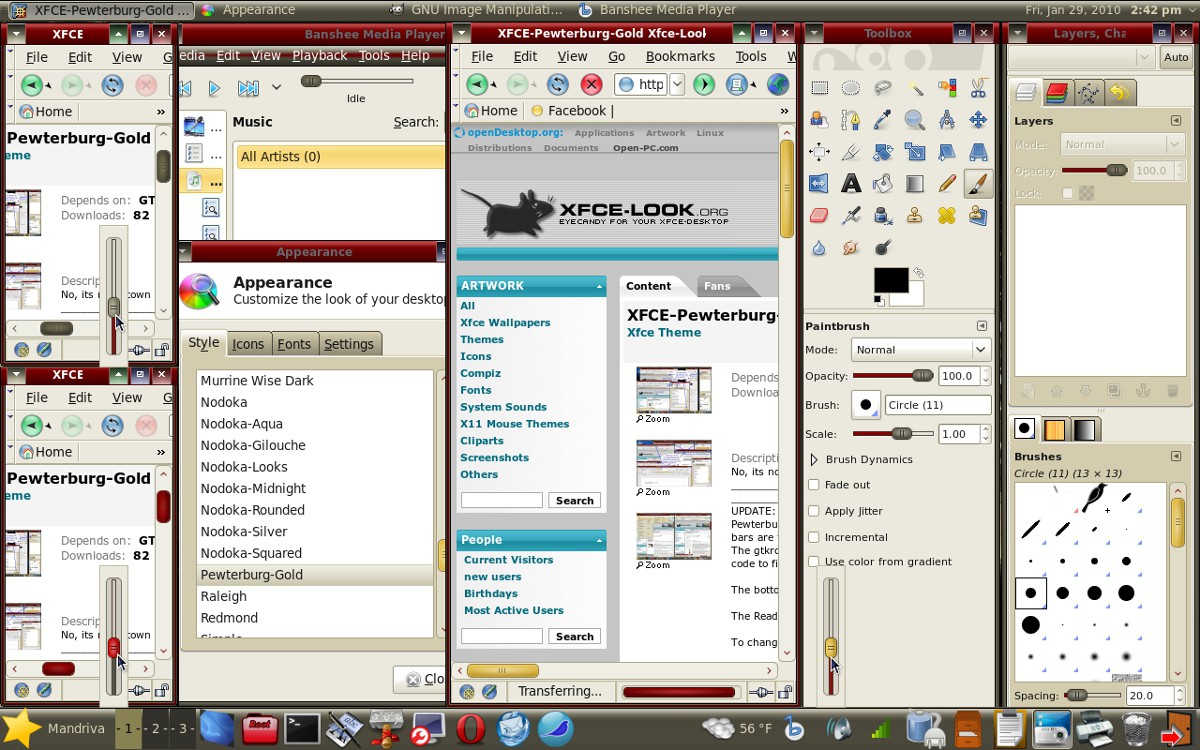Click the Auto button in Layers dock
Screen dimensions: 1200x750
pyautogui.click(x=1176, y=58)
